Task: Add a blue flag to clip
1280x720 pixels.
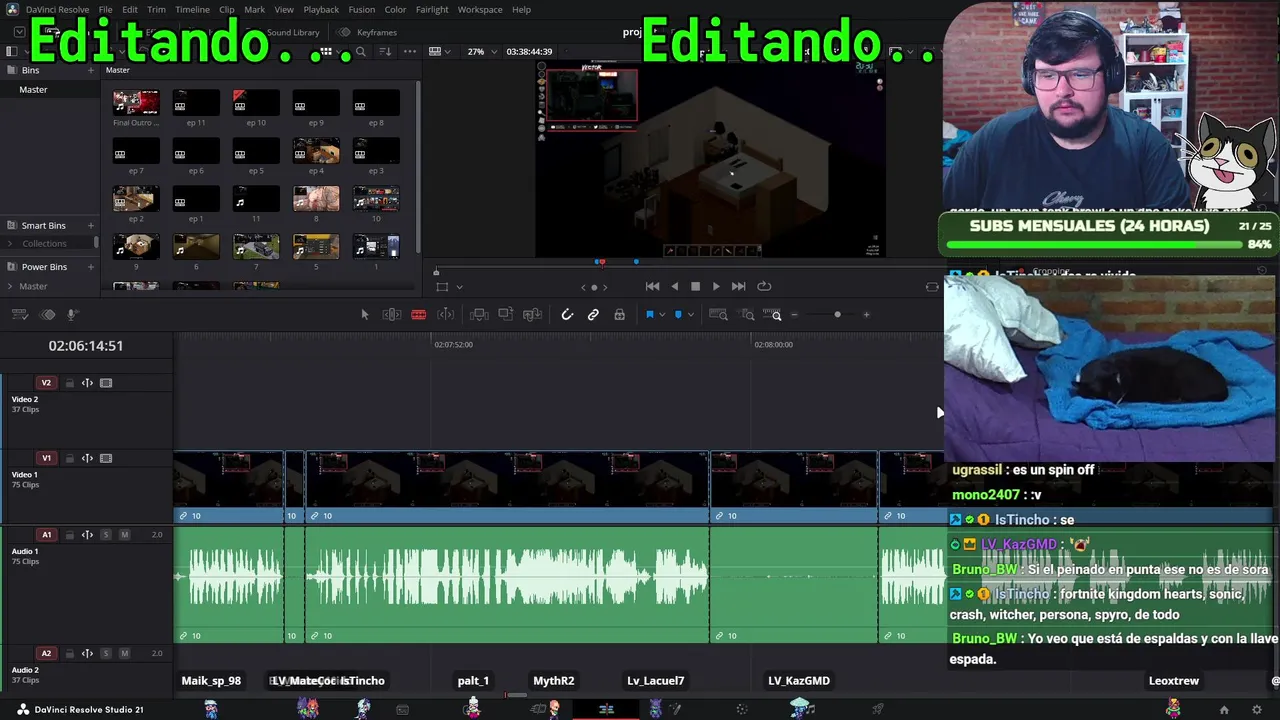Action: coord(649,315)
